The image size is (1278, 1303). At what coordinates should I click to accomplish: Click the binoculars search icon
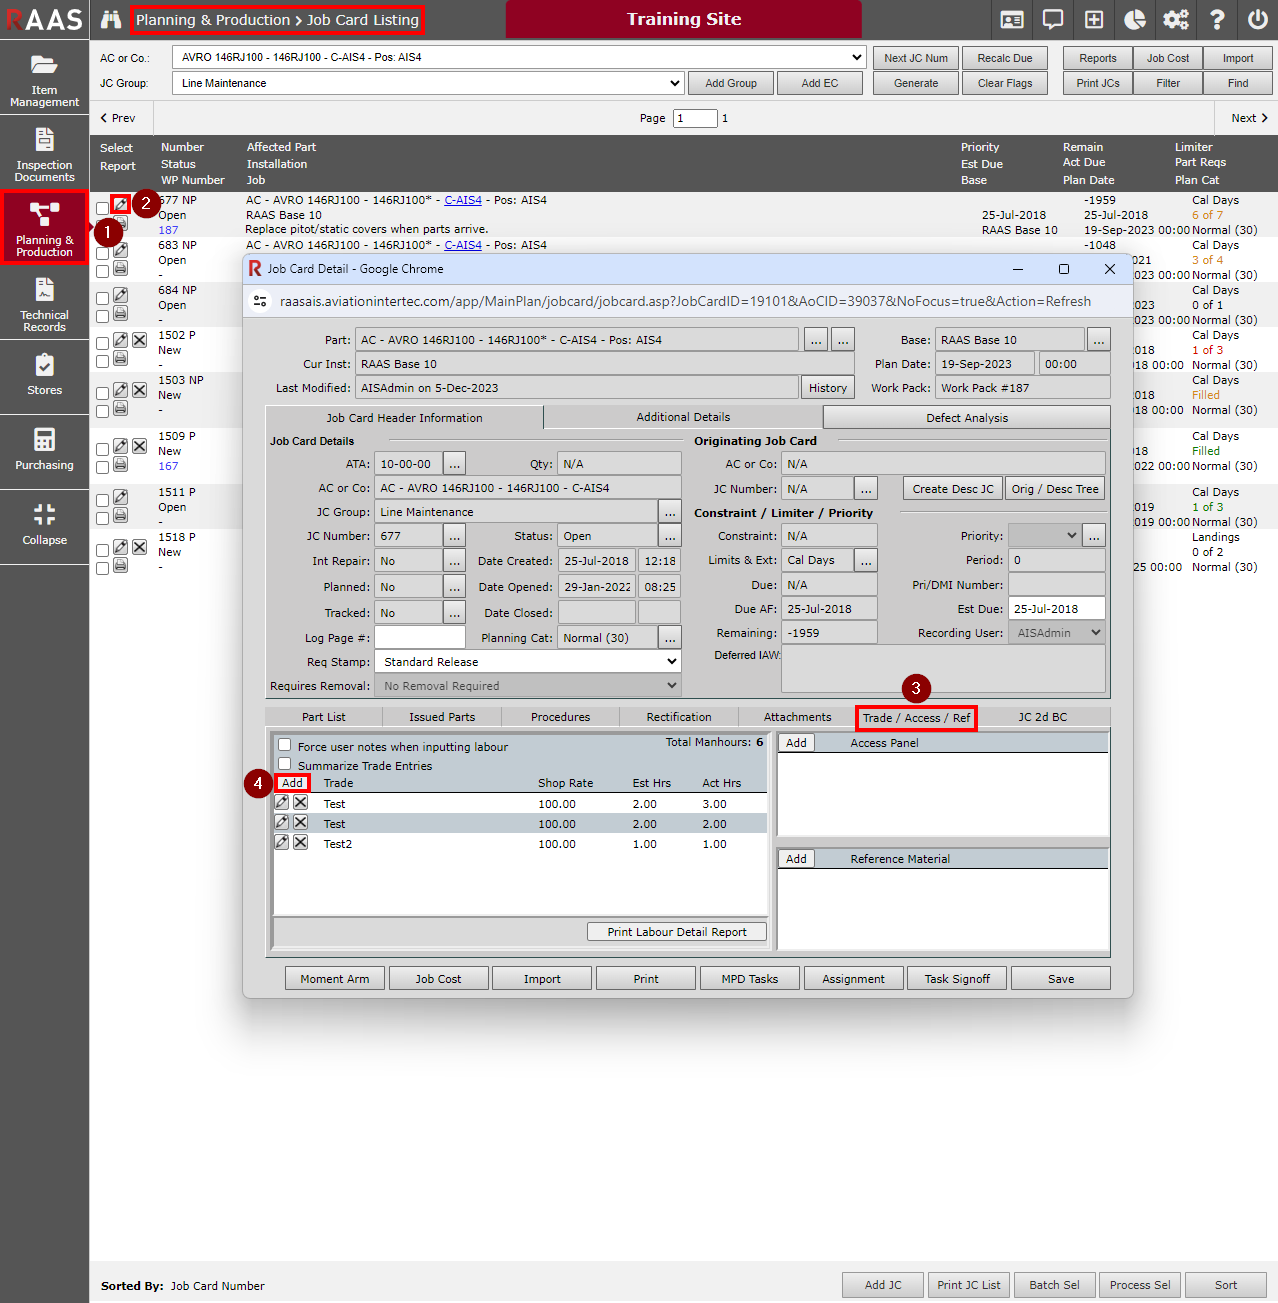(x=111, y=20)
